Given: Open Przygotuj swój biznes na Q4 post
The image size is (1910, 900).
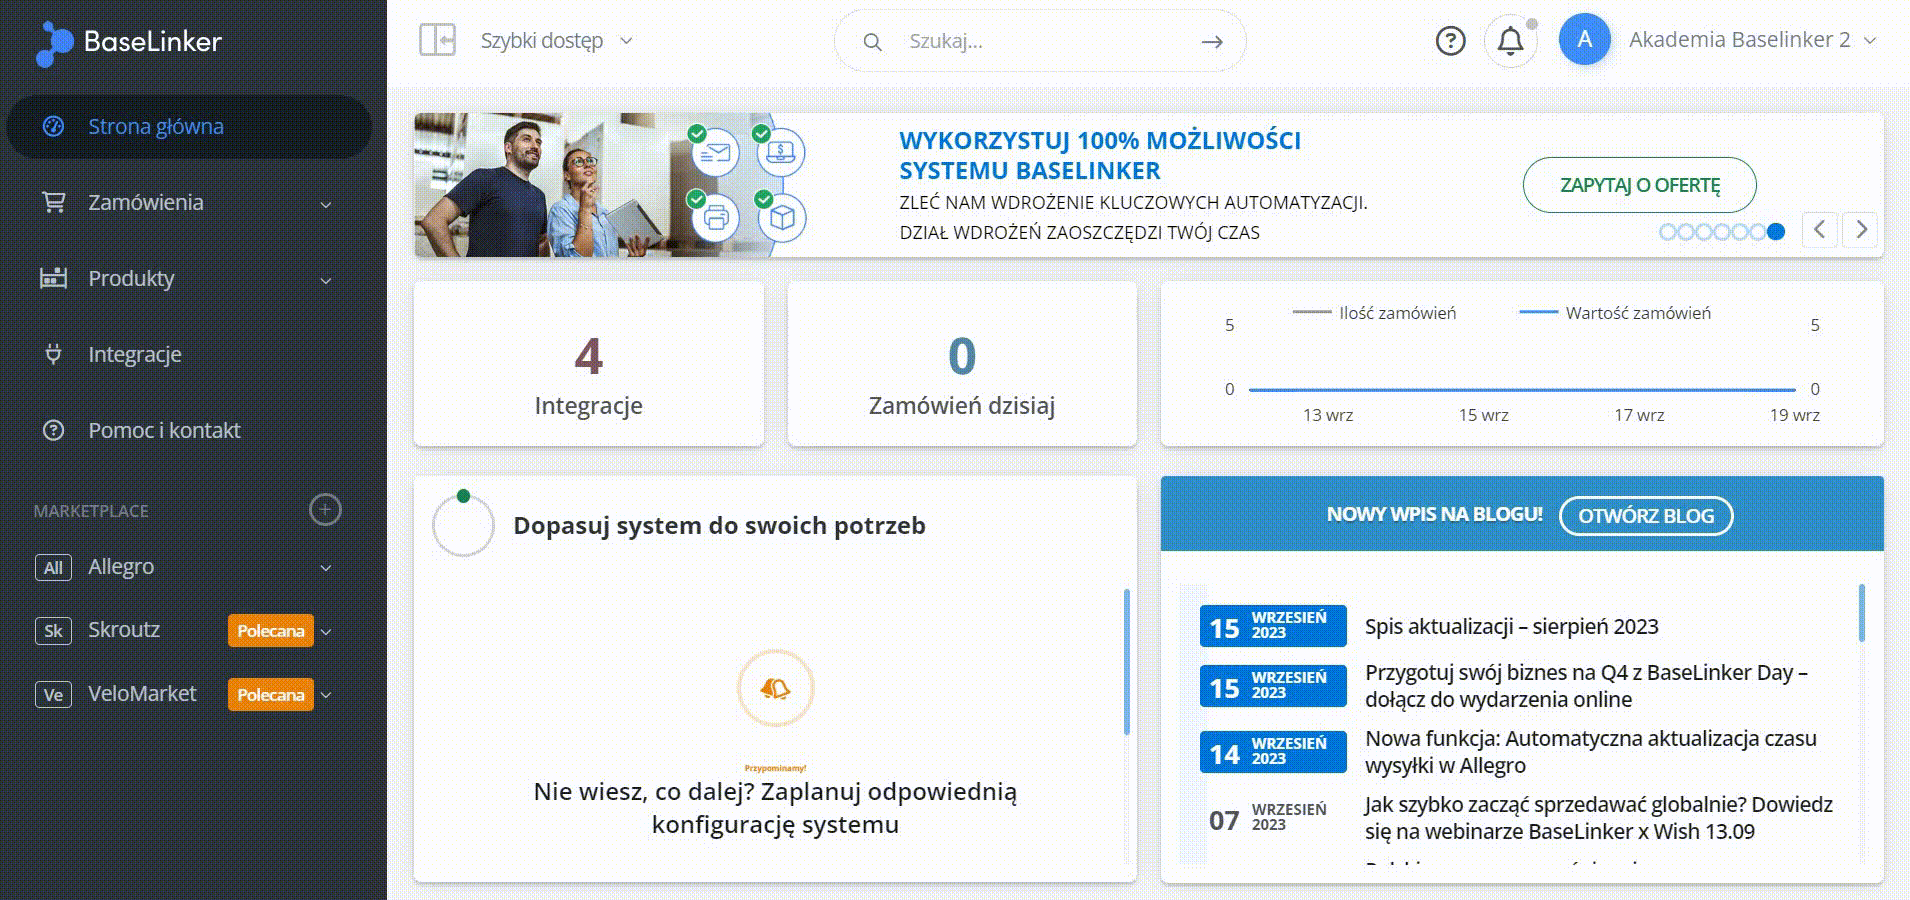Looking at the screenshot, I should click(1586, 686).
